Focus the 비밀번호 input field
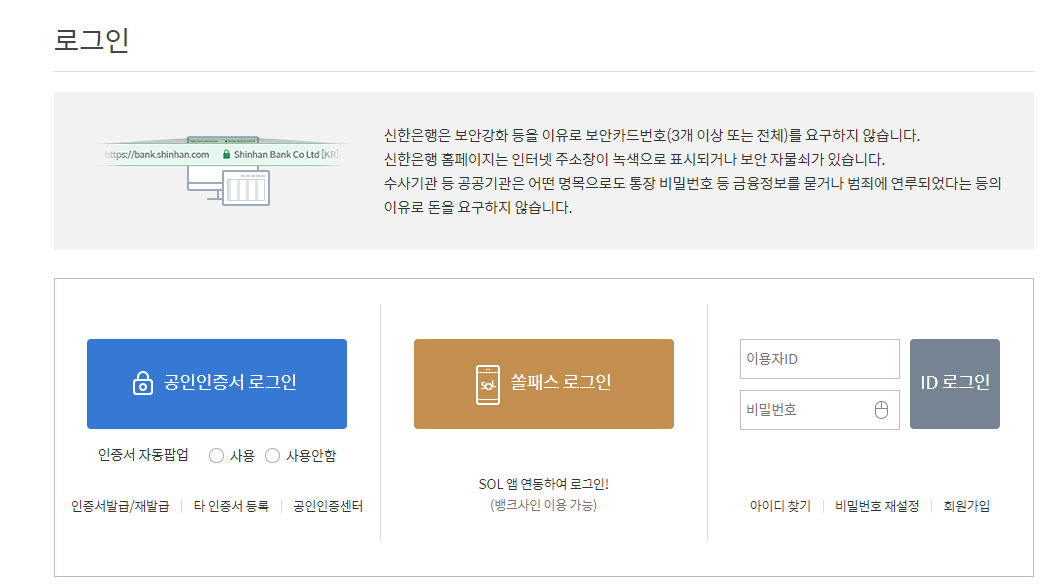This screenshot has width=1051, height=585. click(x=819, y=409)
